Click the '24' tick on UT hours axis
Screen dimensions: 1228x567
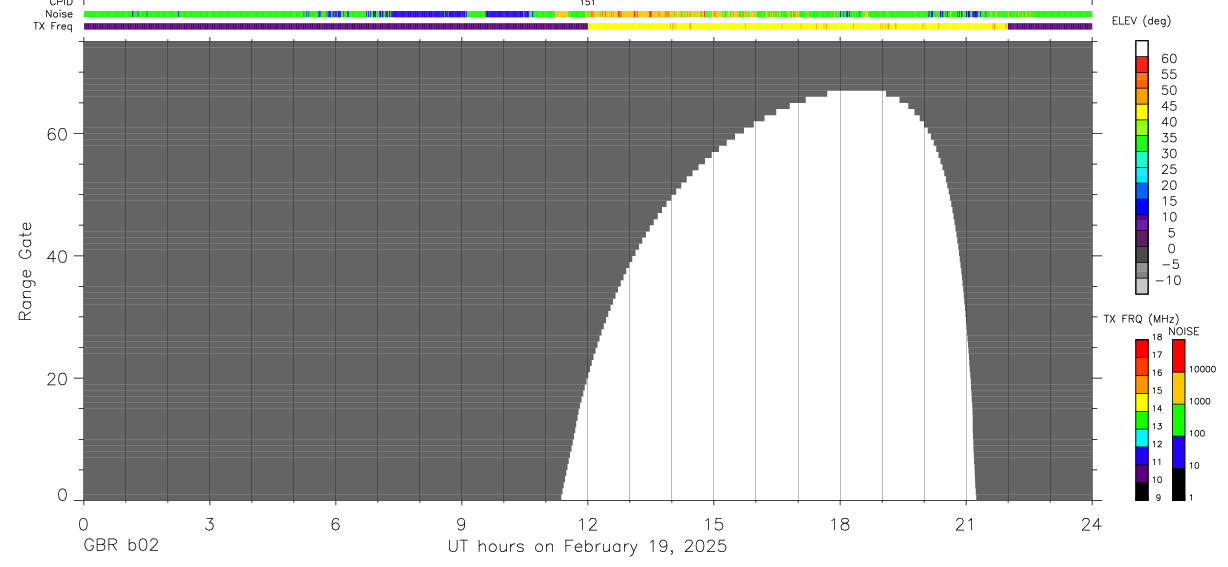tap(1091, 524)
